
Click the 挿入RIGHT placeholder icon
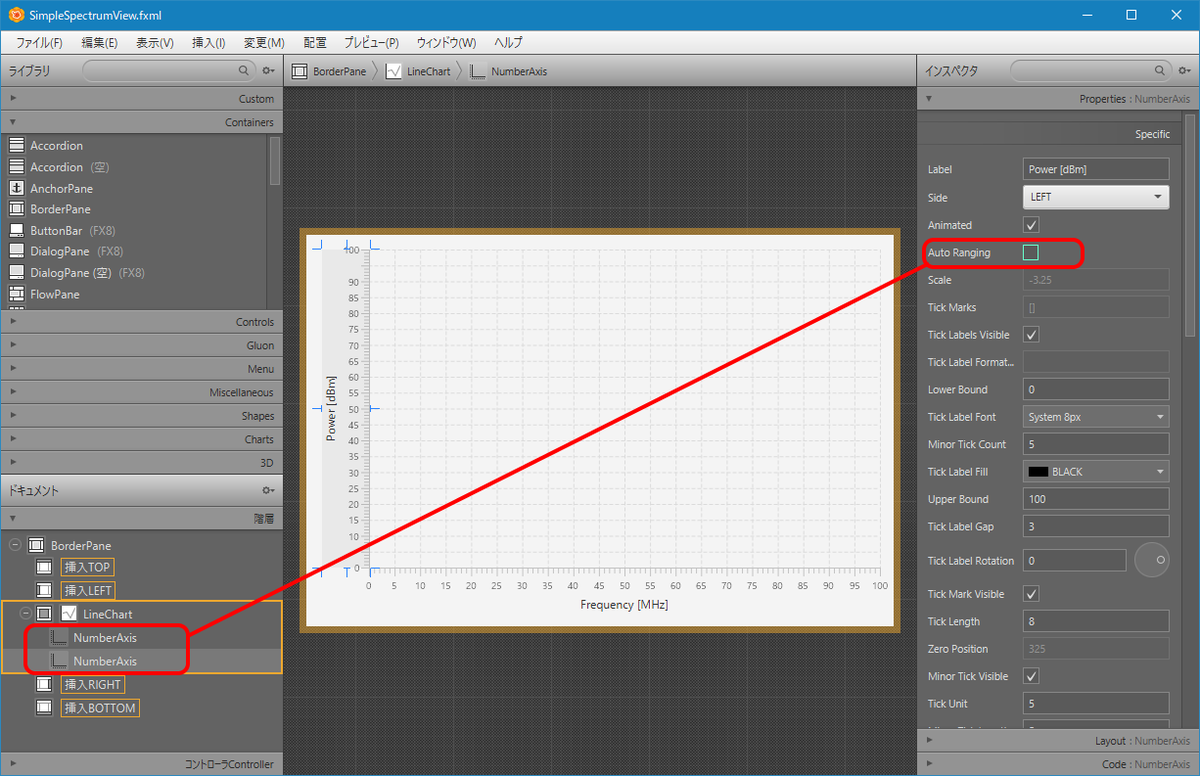coord(44,685)
